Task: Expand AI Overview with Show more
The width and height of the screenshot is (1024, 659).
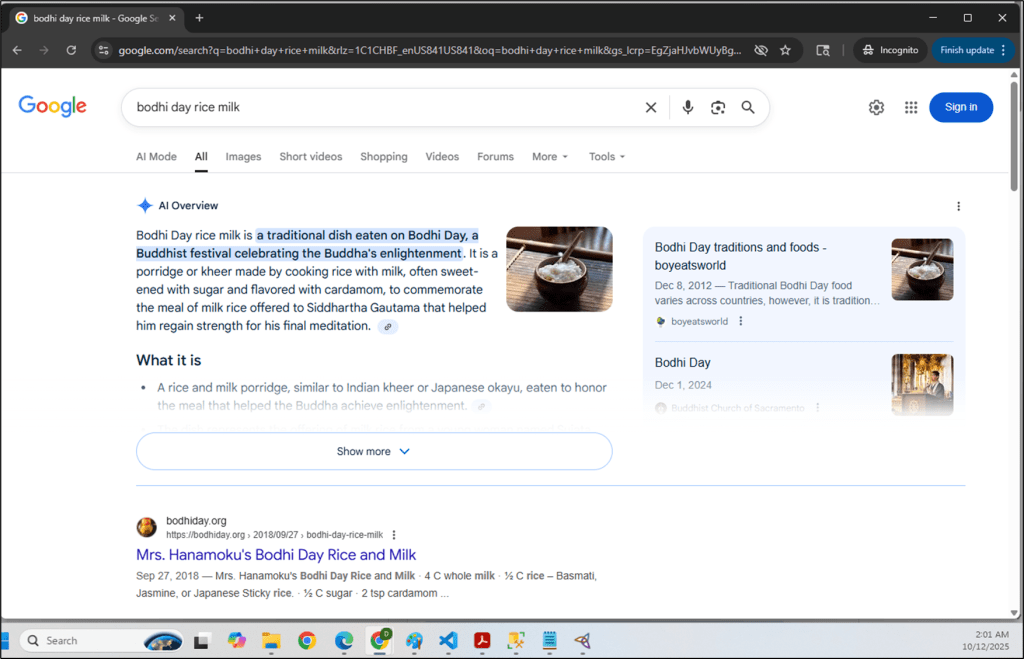Action: [374, 452]
